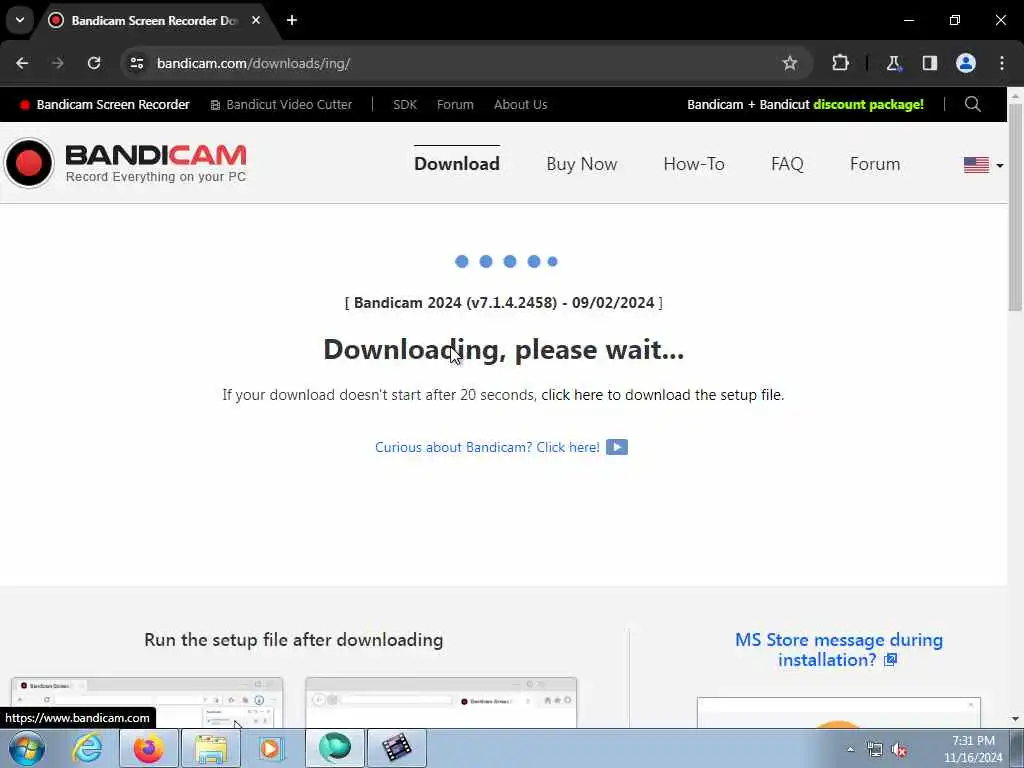1024x768 pixels.
Task: Click the green round app taskbar icon
Action: coord(334,748)
